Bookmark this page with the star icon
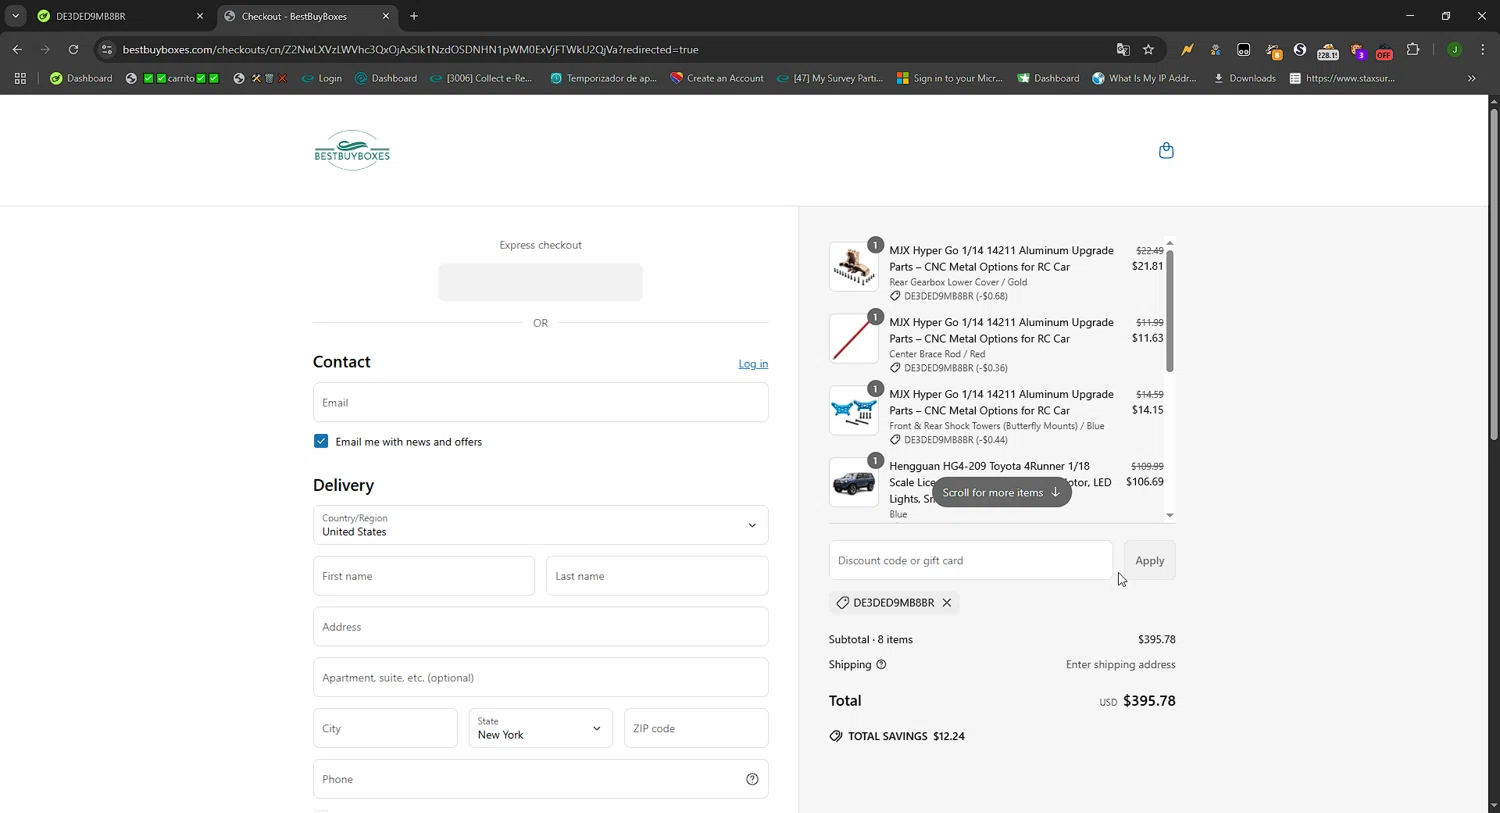This screenshot has height=813, width=1500. click(x=1149, y=49)
